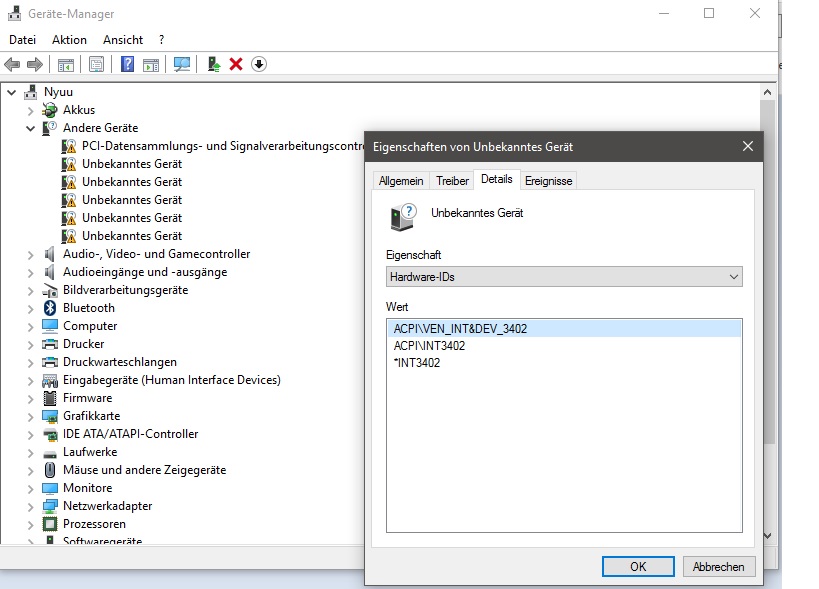Click the update driver green arrow icon
Screen dimensions: 819x589
click(x=214, y=64)
